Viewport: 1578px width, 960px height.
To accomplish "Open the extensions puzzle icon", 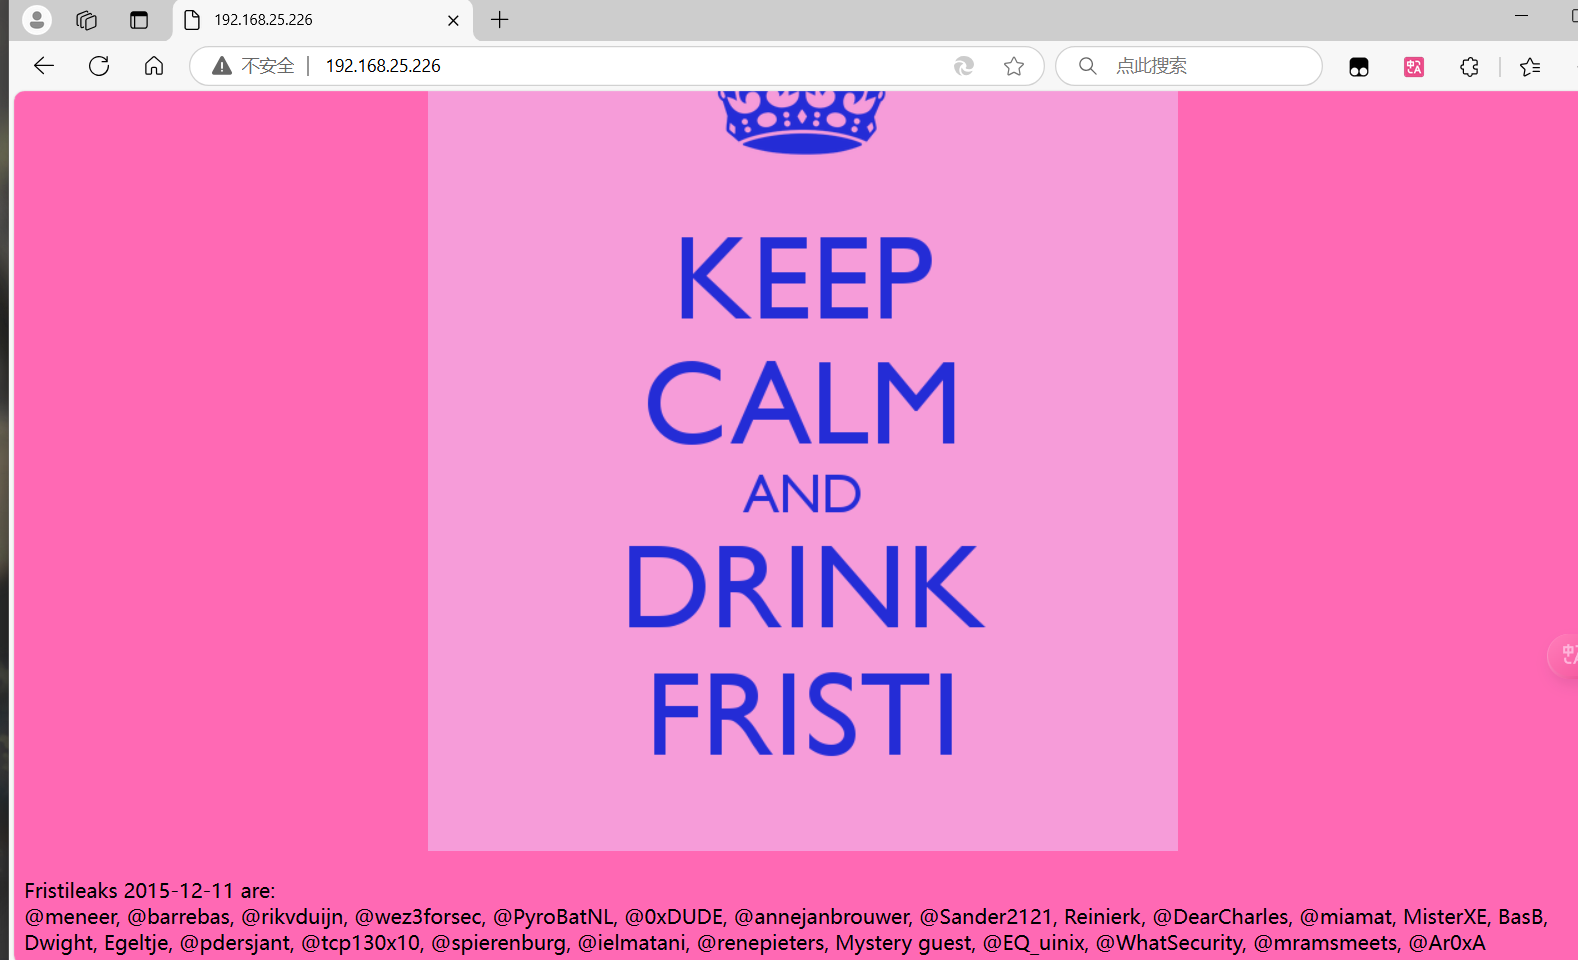I will (1469, 67).
